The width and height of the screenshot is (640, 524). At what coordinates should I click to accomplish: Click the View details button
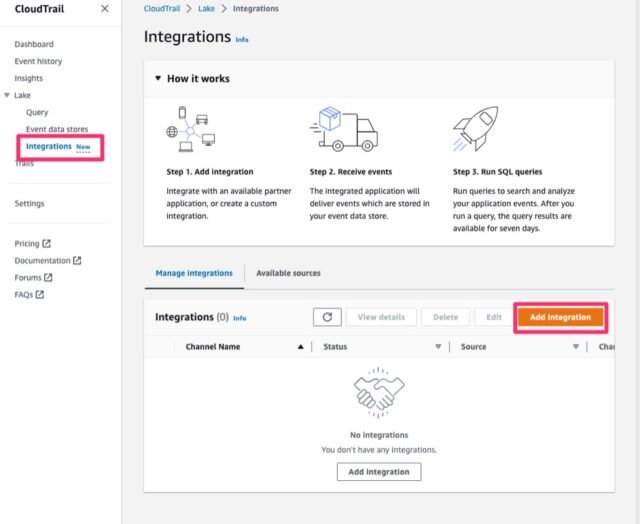(381, 317)
